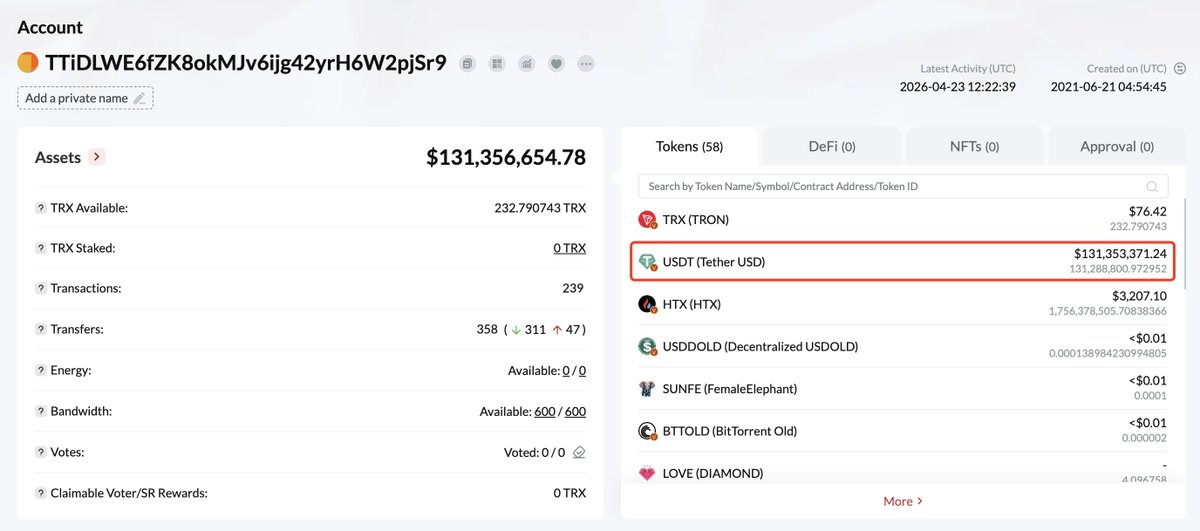Click the transactions count 239
1200x531 pixels.
coord(574,288)
